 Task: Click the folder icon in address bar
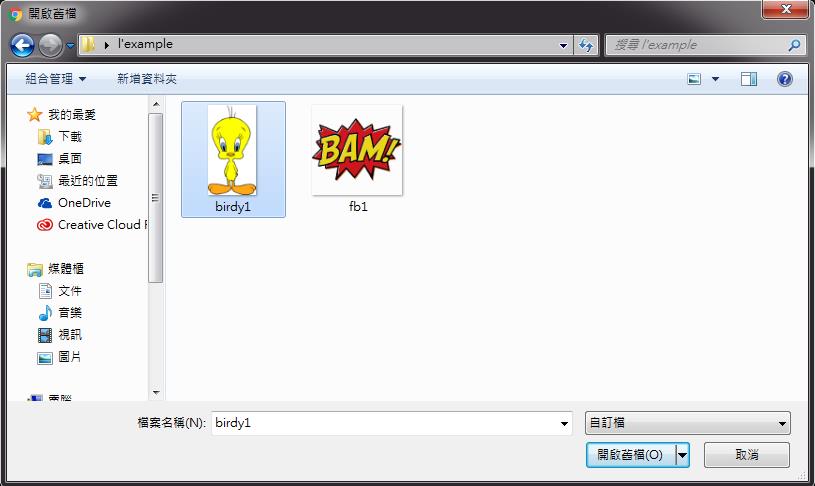click(88, 45)
